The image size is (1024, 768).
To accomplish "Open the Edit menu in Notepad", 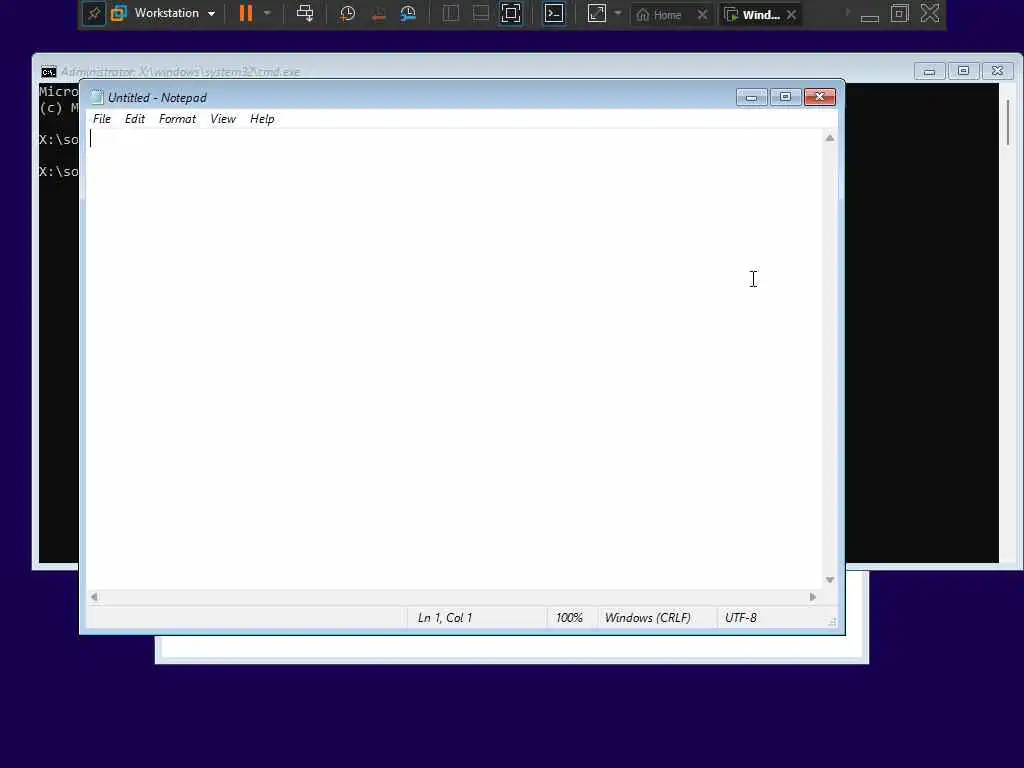I will [135, 119].
